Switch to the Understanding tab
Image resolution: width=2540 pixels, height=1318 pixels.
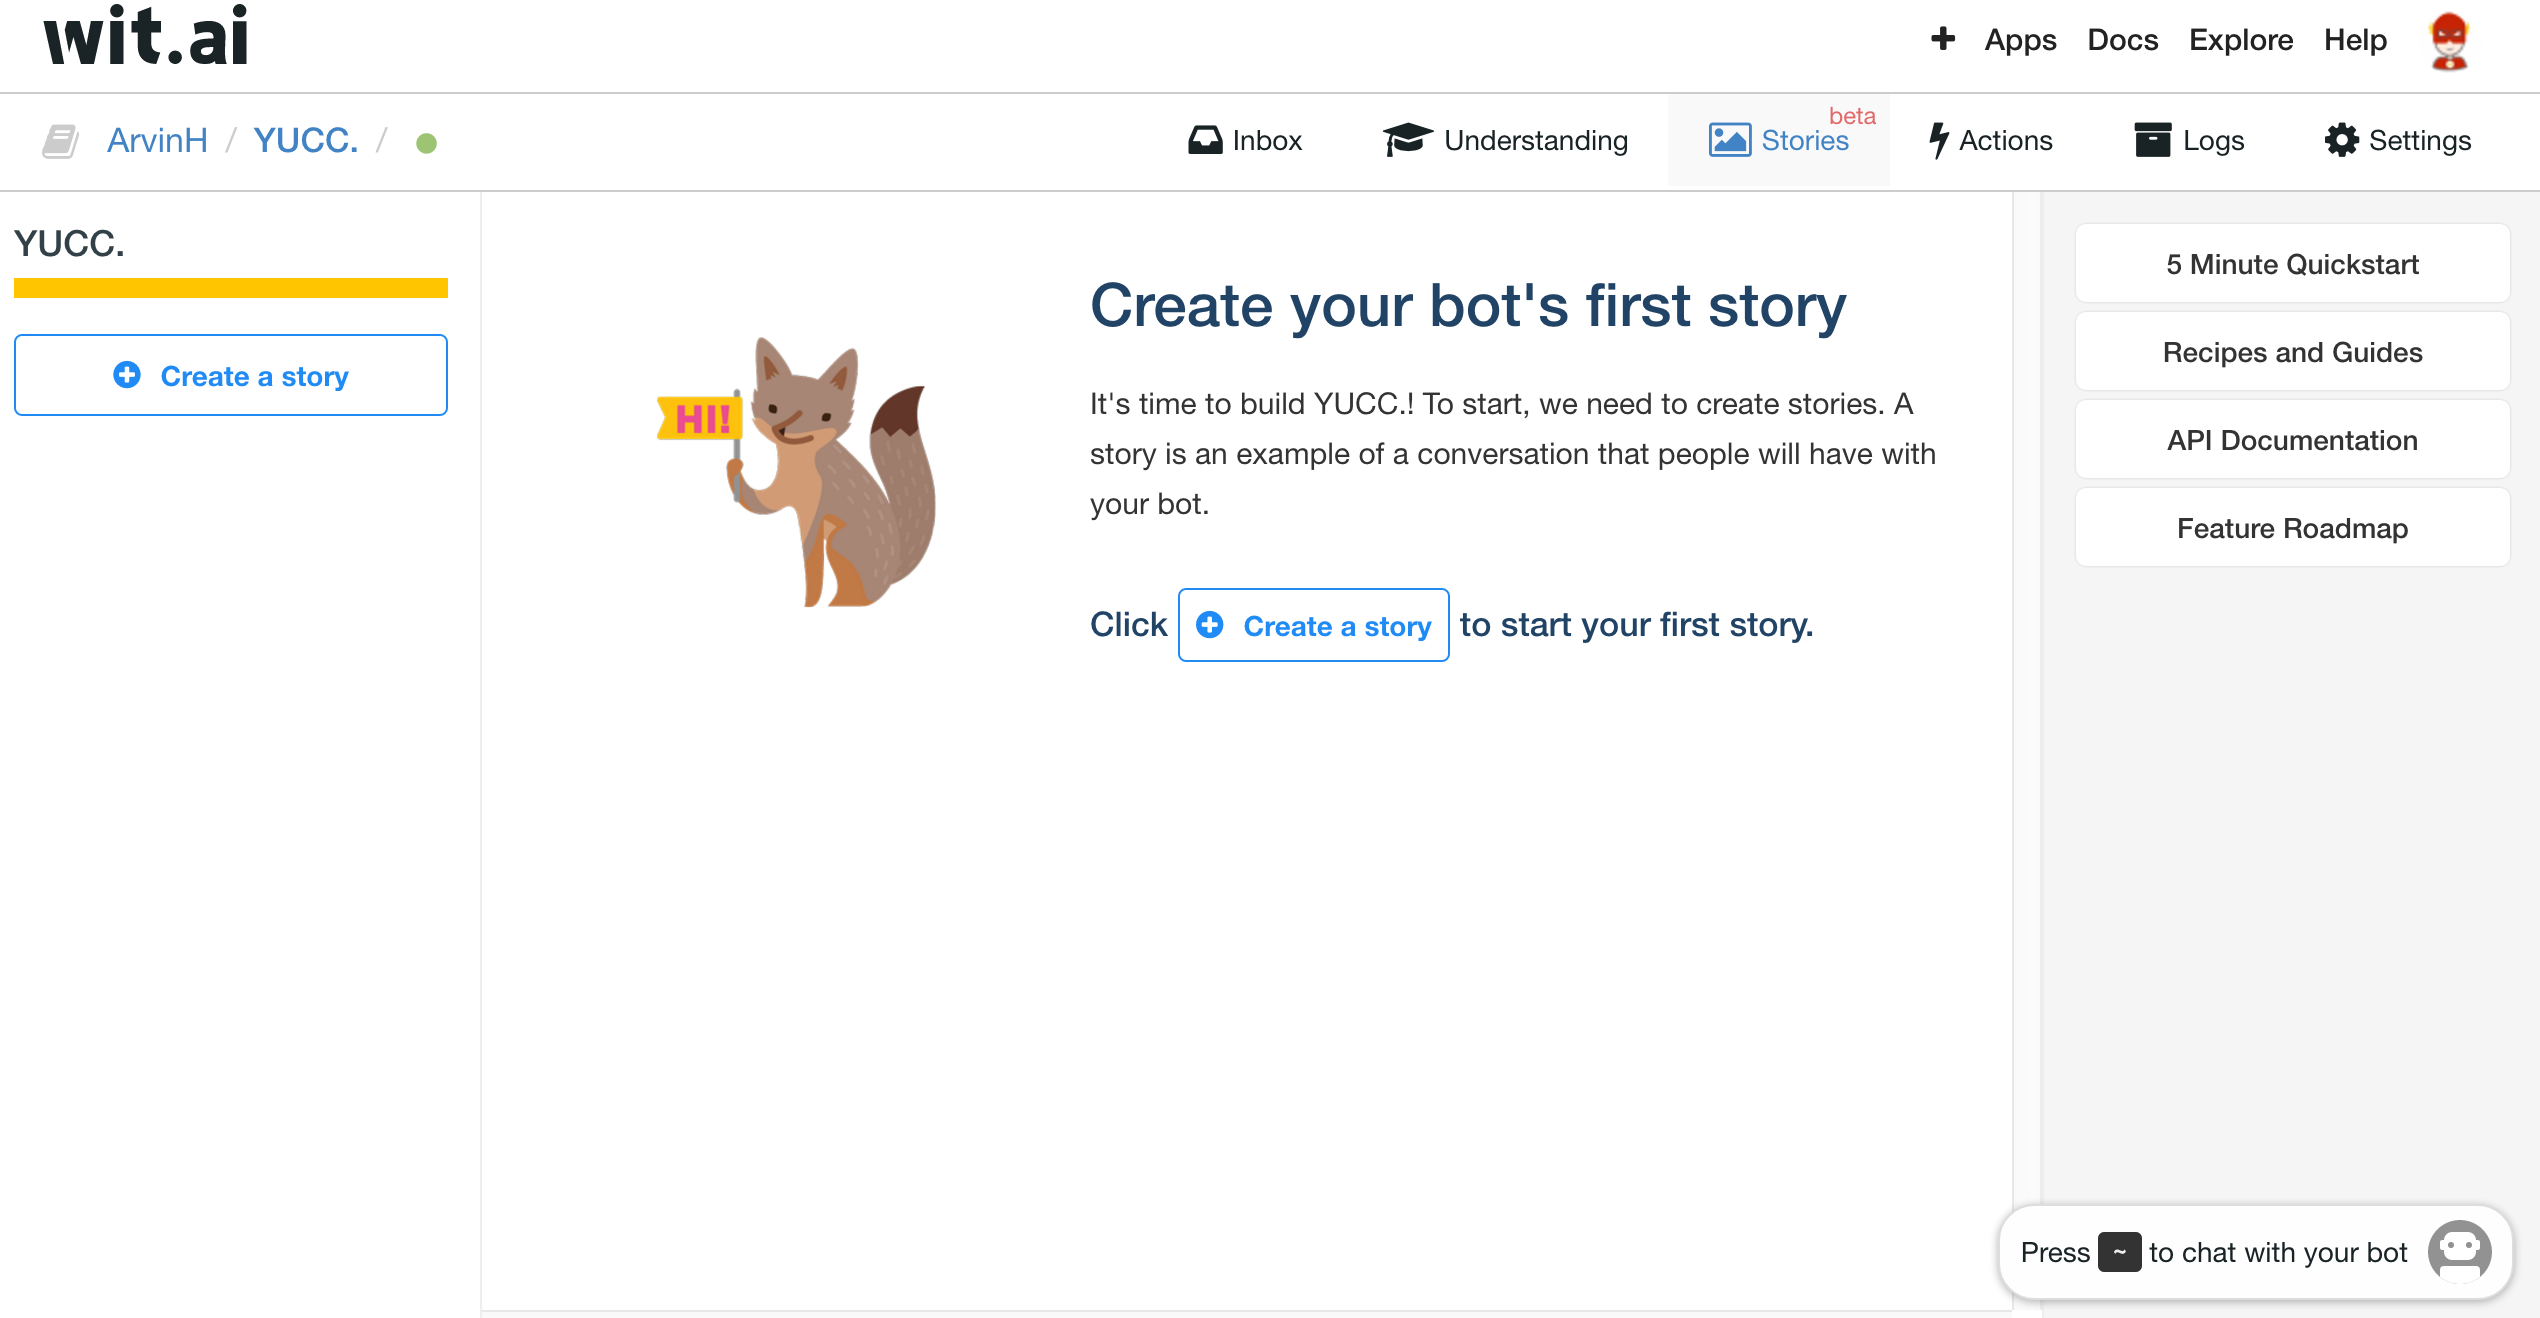1505,140
